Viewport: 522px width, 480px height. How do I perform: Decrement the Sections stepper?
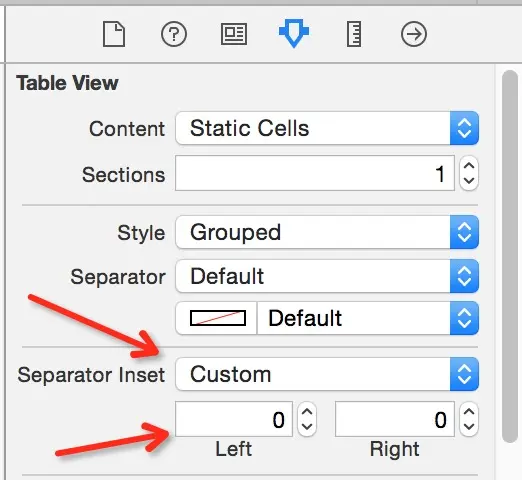(469, 181)
